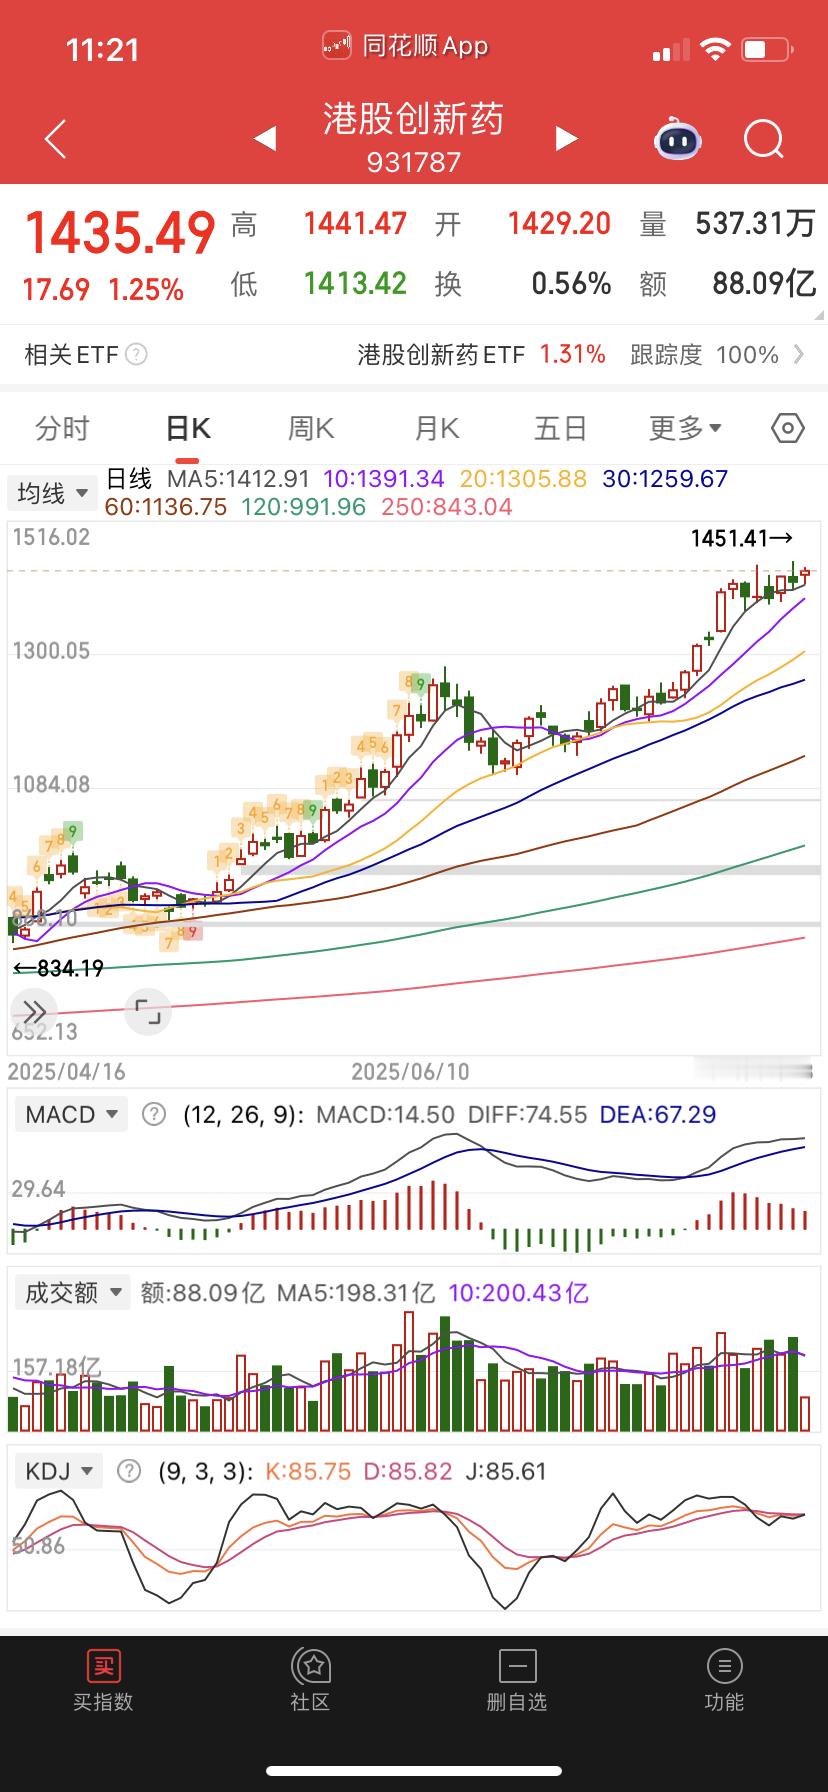This screenshot has width=828, height=1792.
Task: Open MACD indicator dropdown
Action: coord(72,1114)
